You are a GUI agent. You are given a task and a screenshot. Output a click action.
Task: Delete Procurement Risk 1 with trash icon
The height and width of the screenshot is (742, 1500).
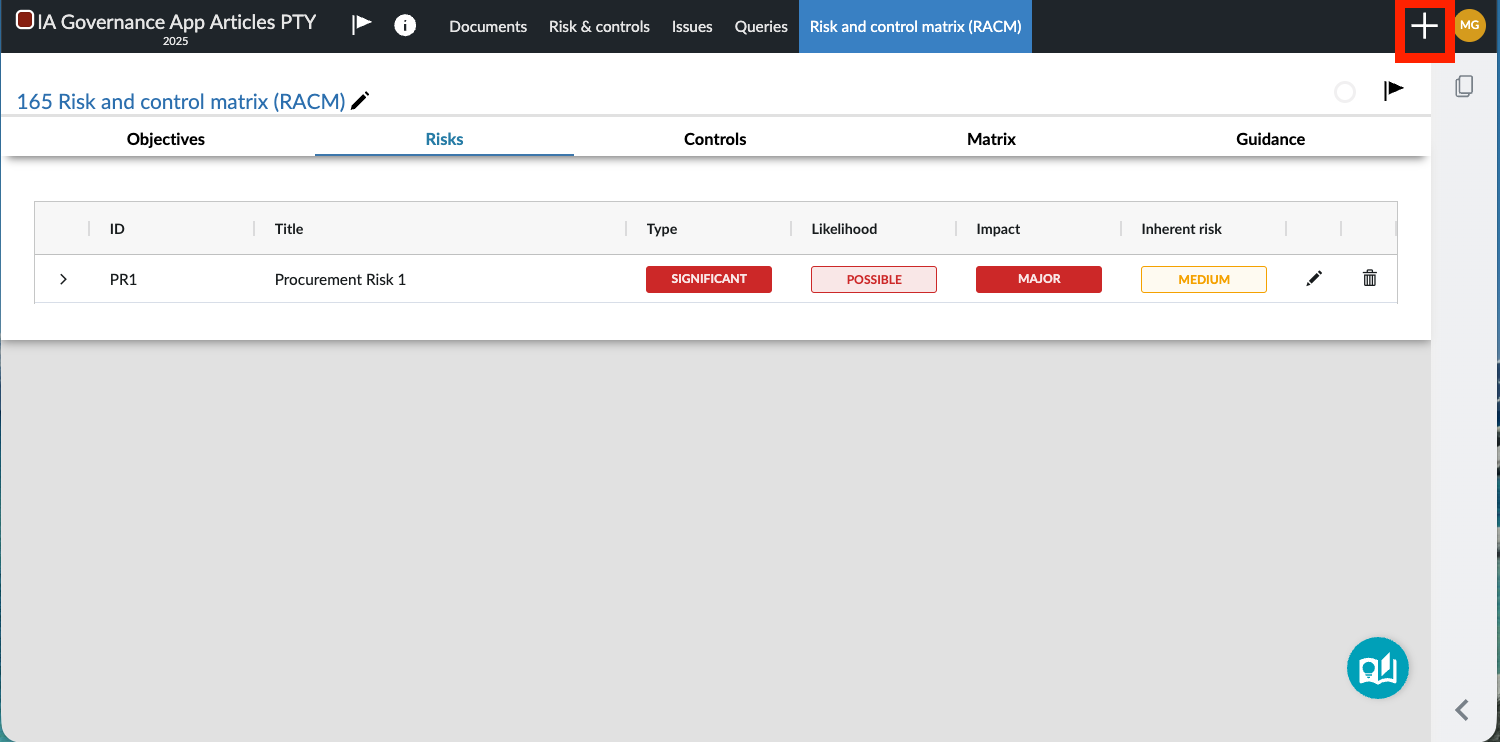pyautogui.click(x=1370, y=278)
